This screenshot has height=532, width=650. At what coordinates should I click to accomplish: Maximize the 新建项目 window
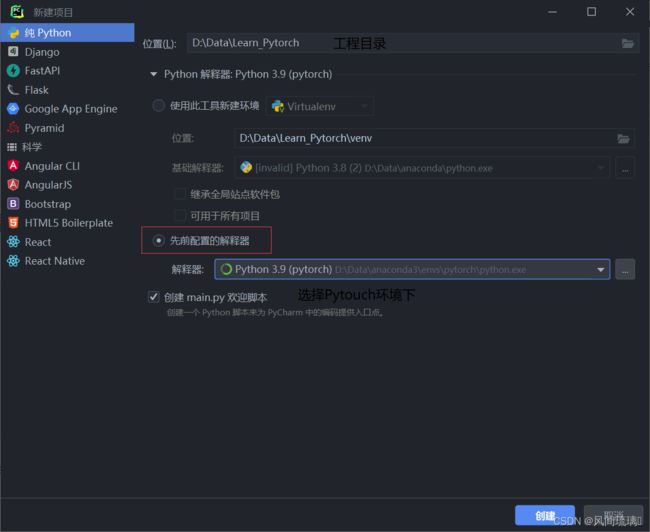(x=592, y=12)
